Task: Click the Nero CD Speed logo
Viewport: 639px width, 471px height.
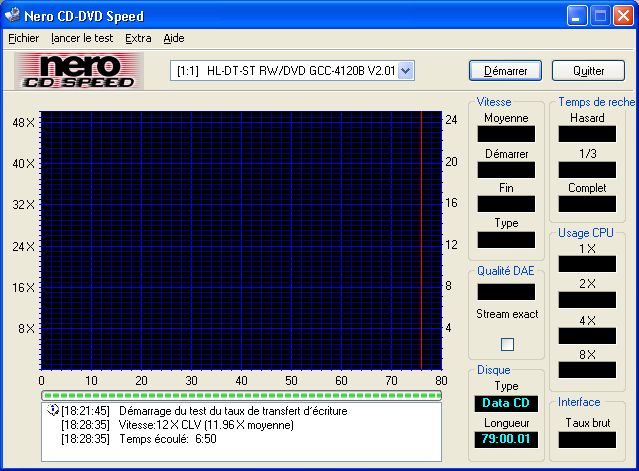Action: point(79,70)
